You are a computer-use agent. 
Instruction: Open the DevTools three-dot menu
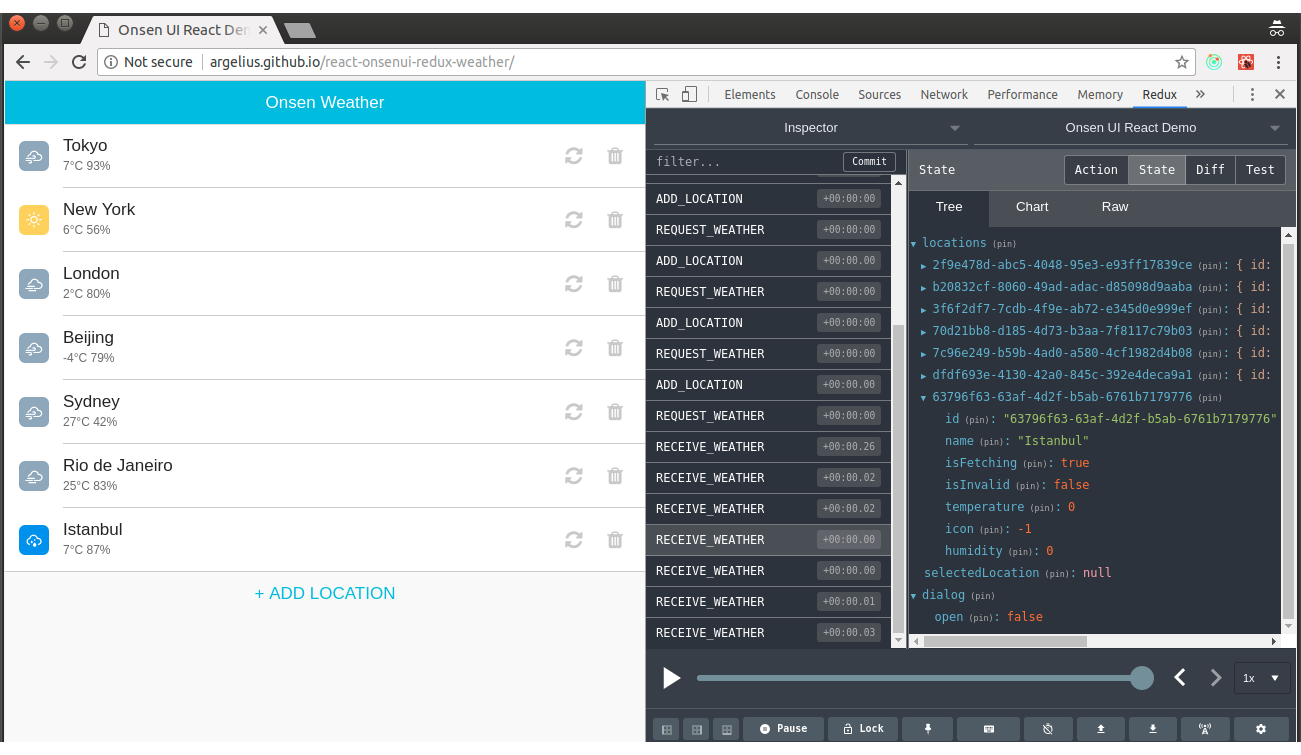pyautogui.click(x=1252, y=94)
